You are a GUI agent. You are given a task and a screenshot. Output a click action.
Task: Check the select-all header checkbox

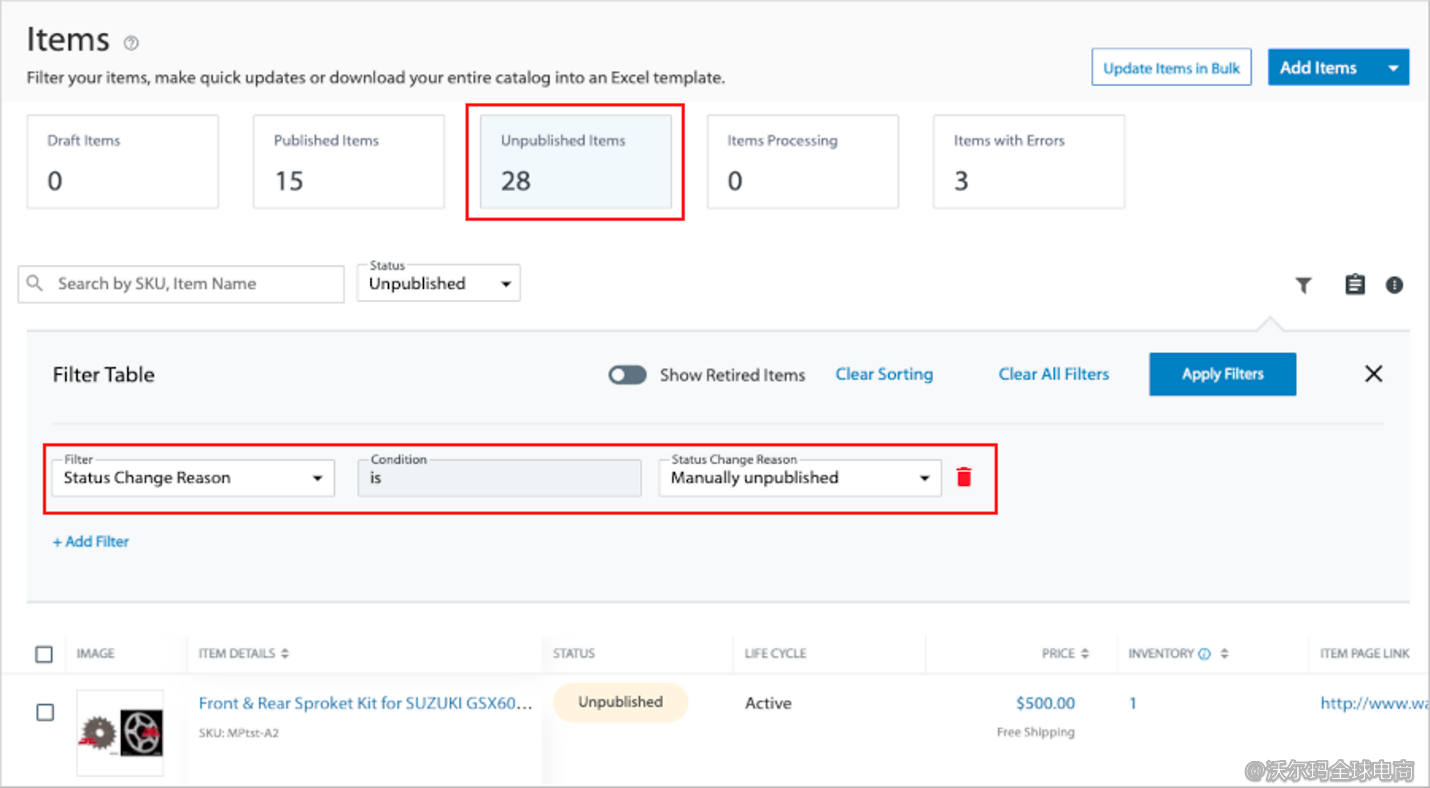pyautogui.click(x=44, y=654)
